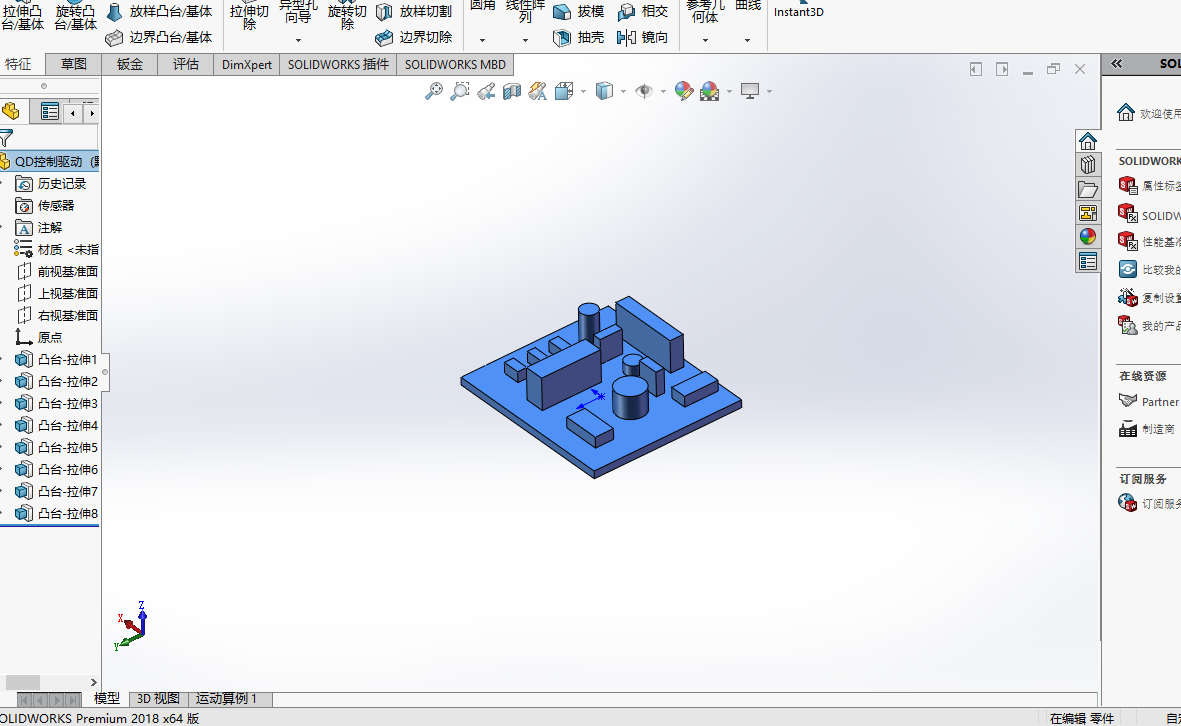
Task: Switch to the 评估 evaluate tab
Action: point(185,65)
